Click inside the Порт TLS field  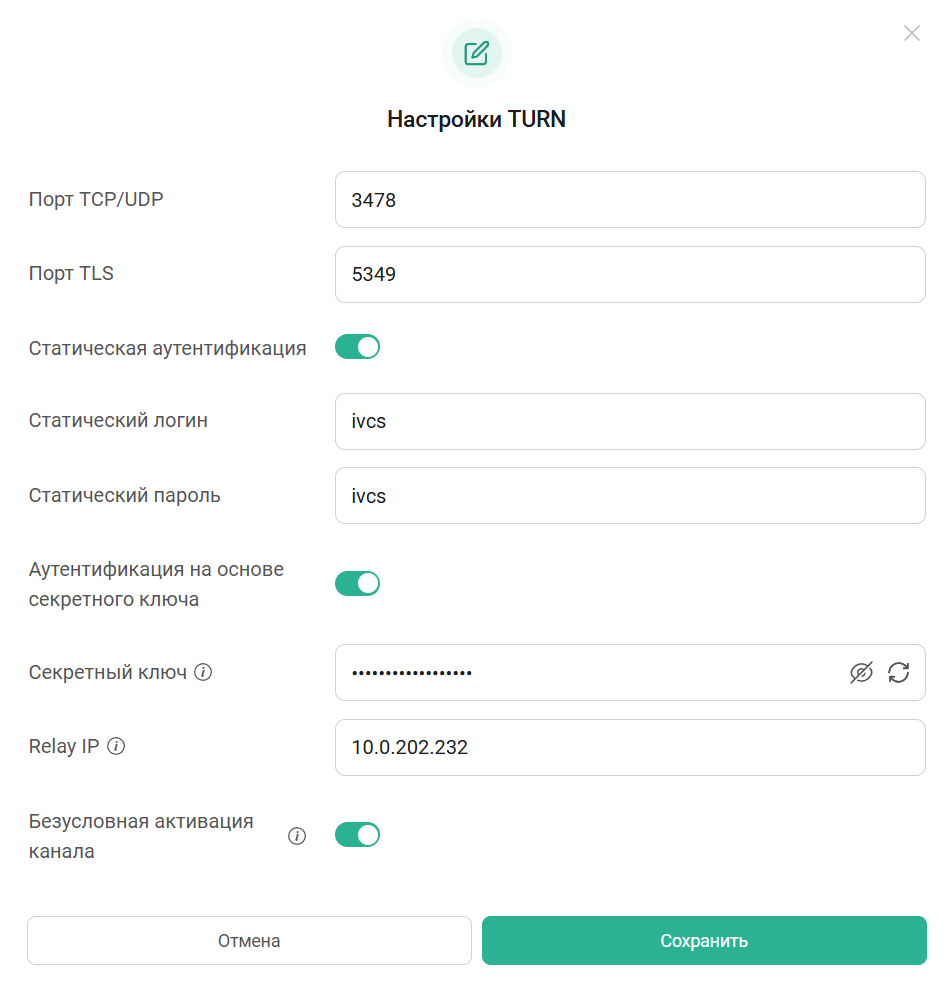630,274
